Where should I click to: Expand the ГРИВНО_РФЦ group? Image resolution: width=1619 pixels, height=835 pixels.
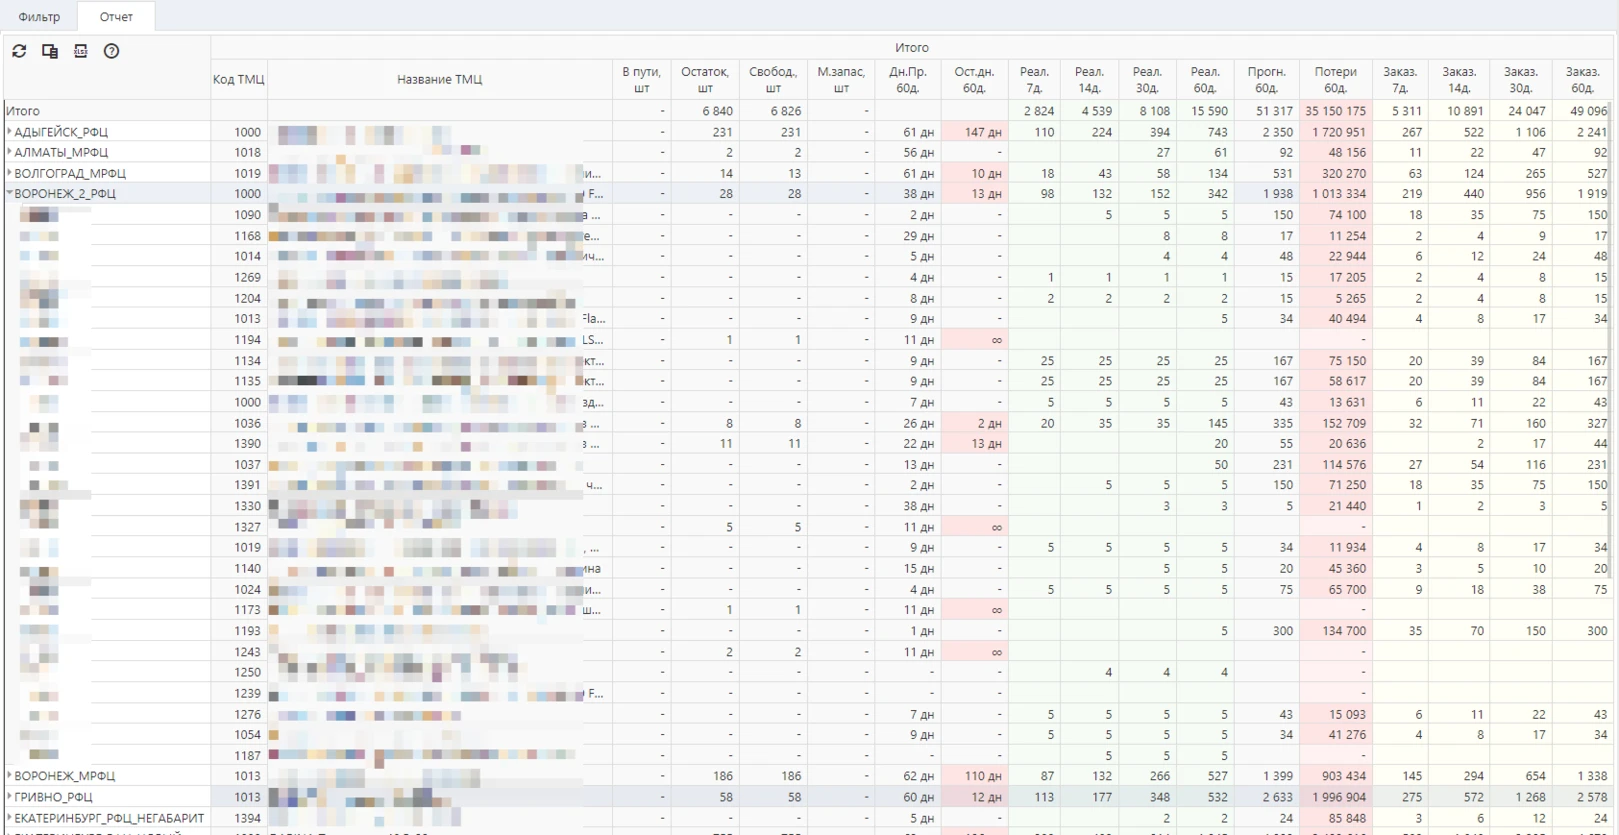pyautogui.click(x=9, y=797)
